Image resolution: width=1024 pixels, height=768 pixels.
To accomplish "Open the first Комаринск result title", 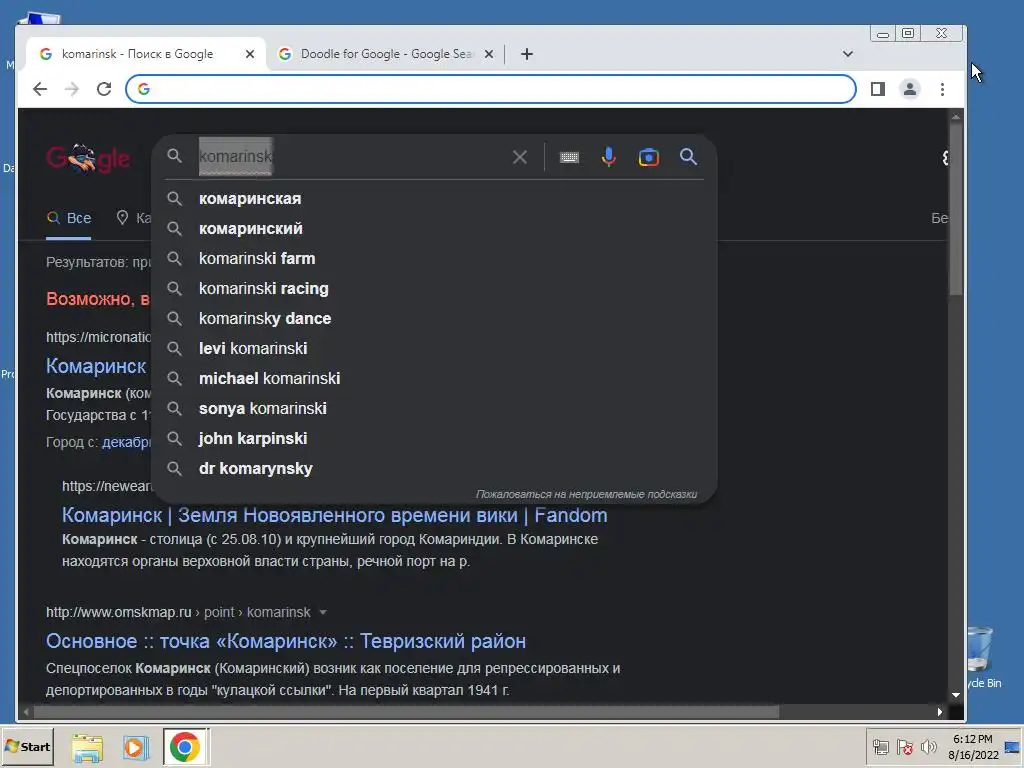I will [96, 366].
